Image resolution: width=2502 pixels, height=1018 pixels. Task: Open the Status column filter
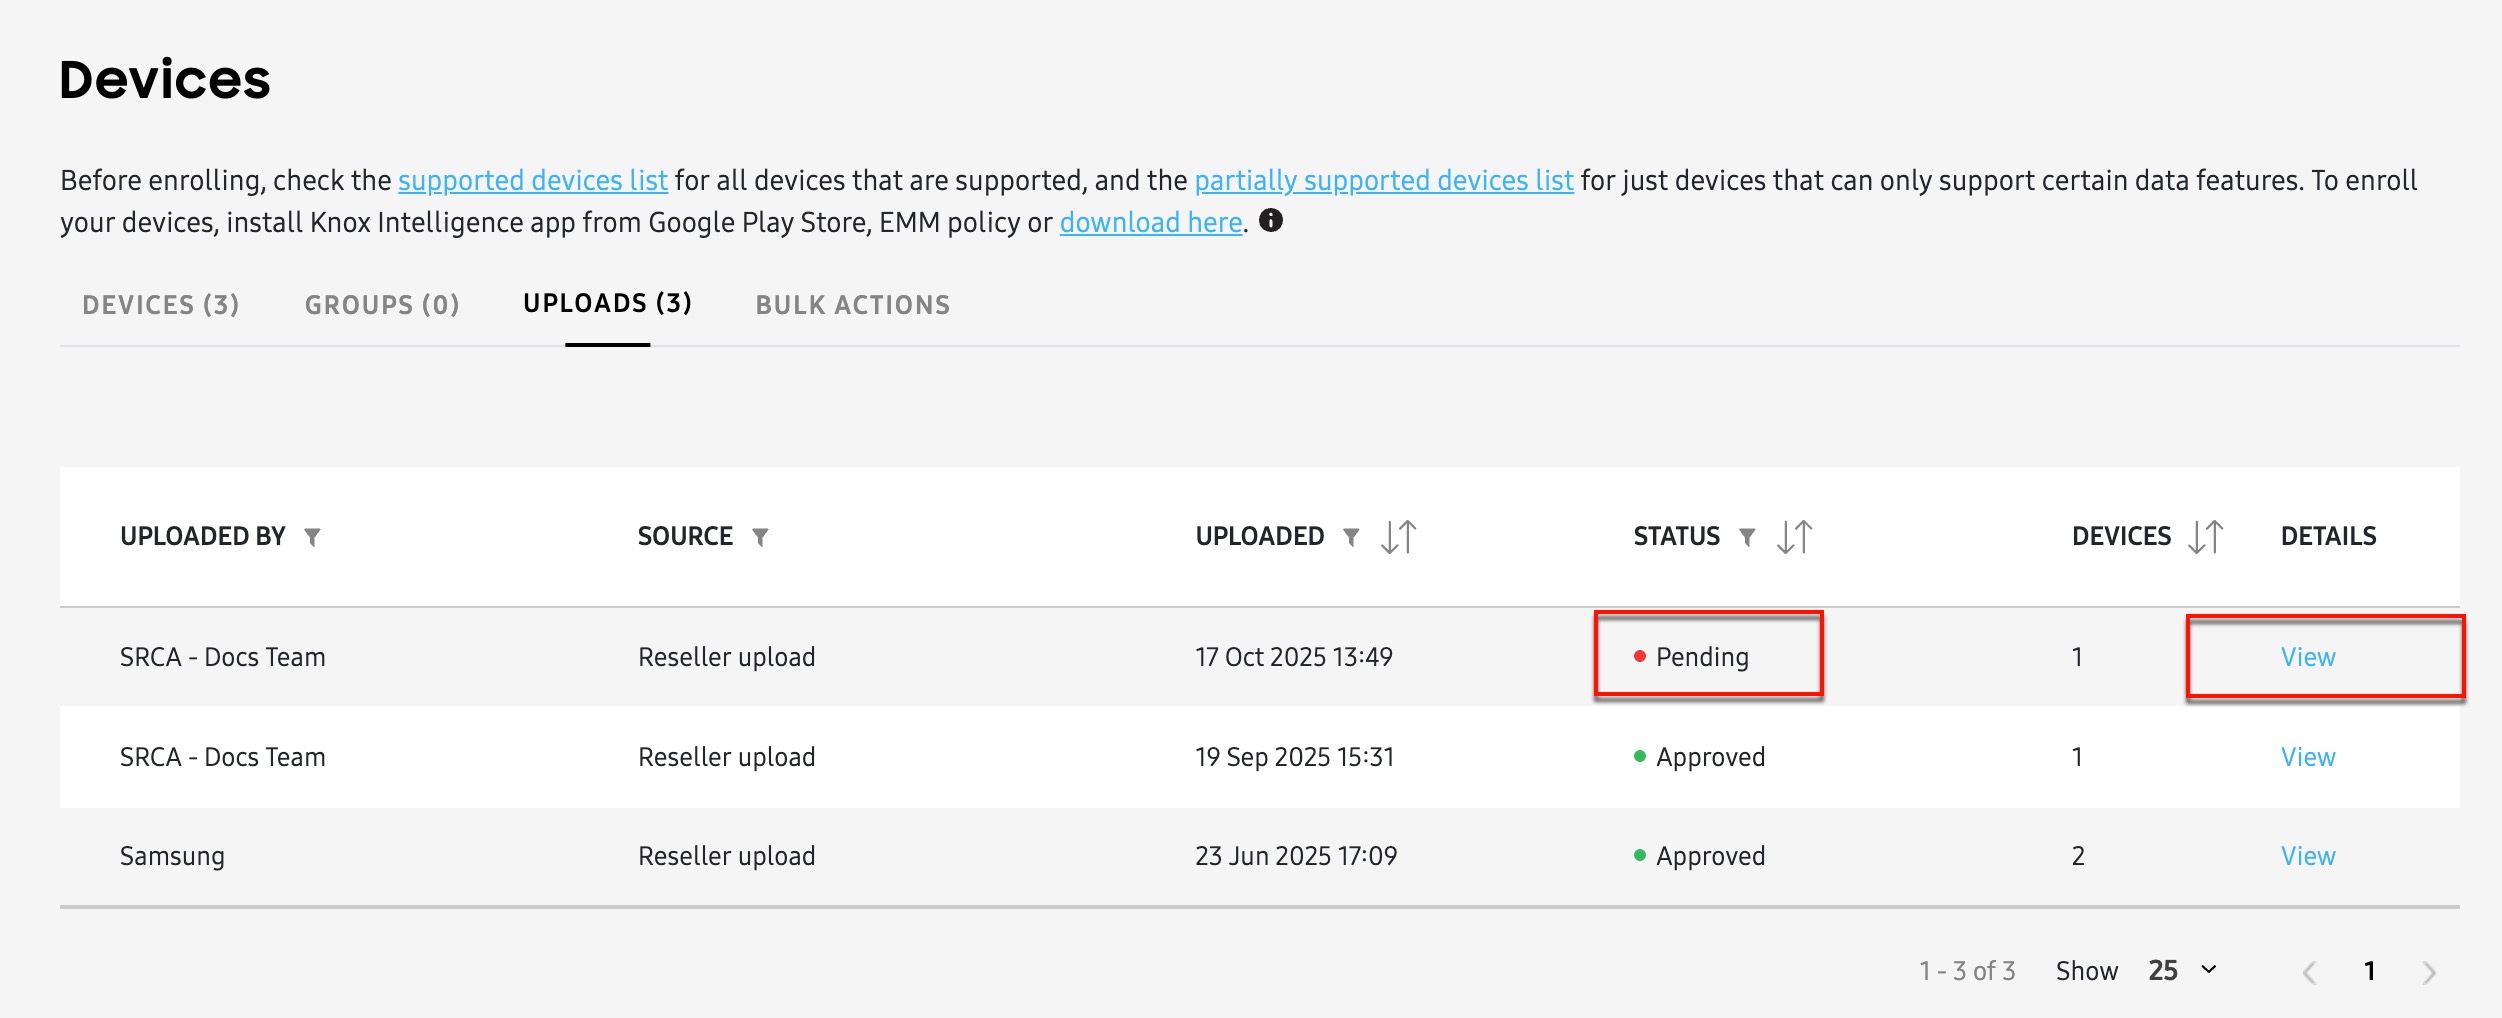point(1747,537)
